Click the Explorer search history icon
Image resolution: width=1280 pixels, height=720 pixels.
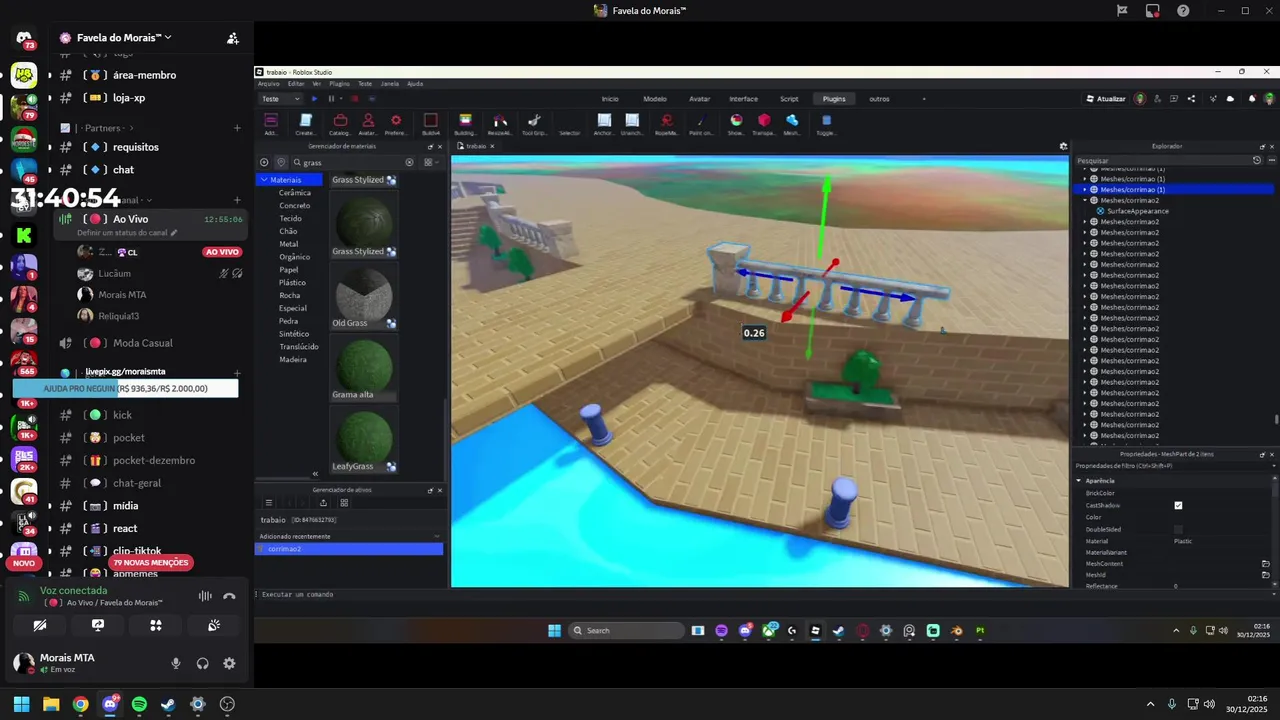point(1257,160)
